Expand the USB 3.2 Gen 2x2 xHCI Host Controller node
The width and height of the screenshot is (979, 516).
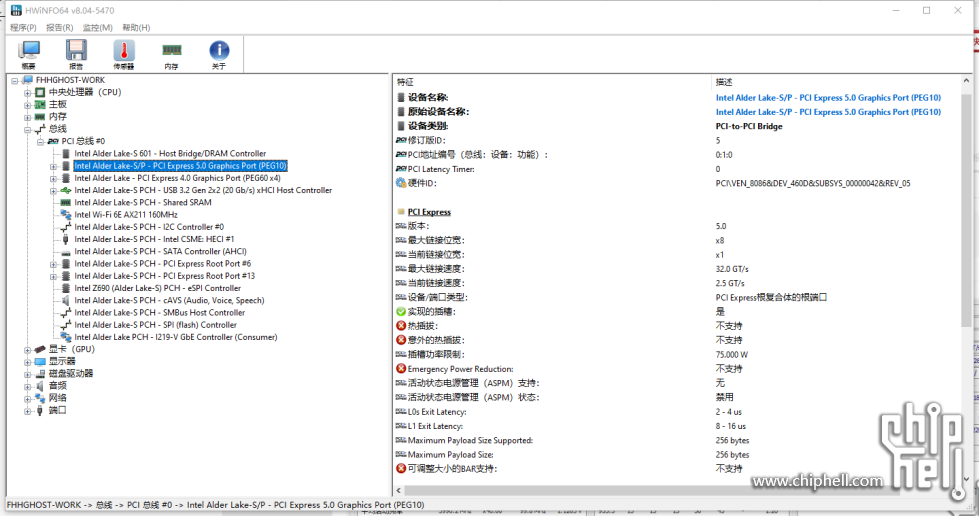[x=53, y=191]
